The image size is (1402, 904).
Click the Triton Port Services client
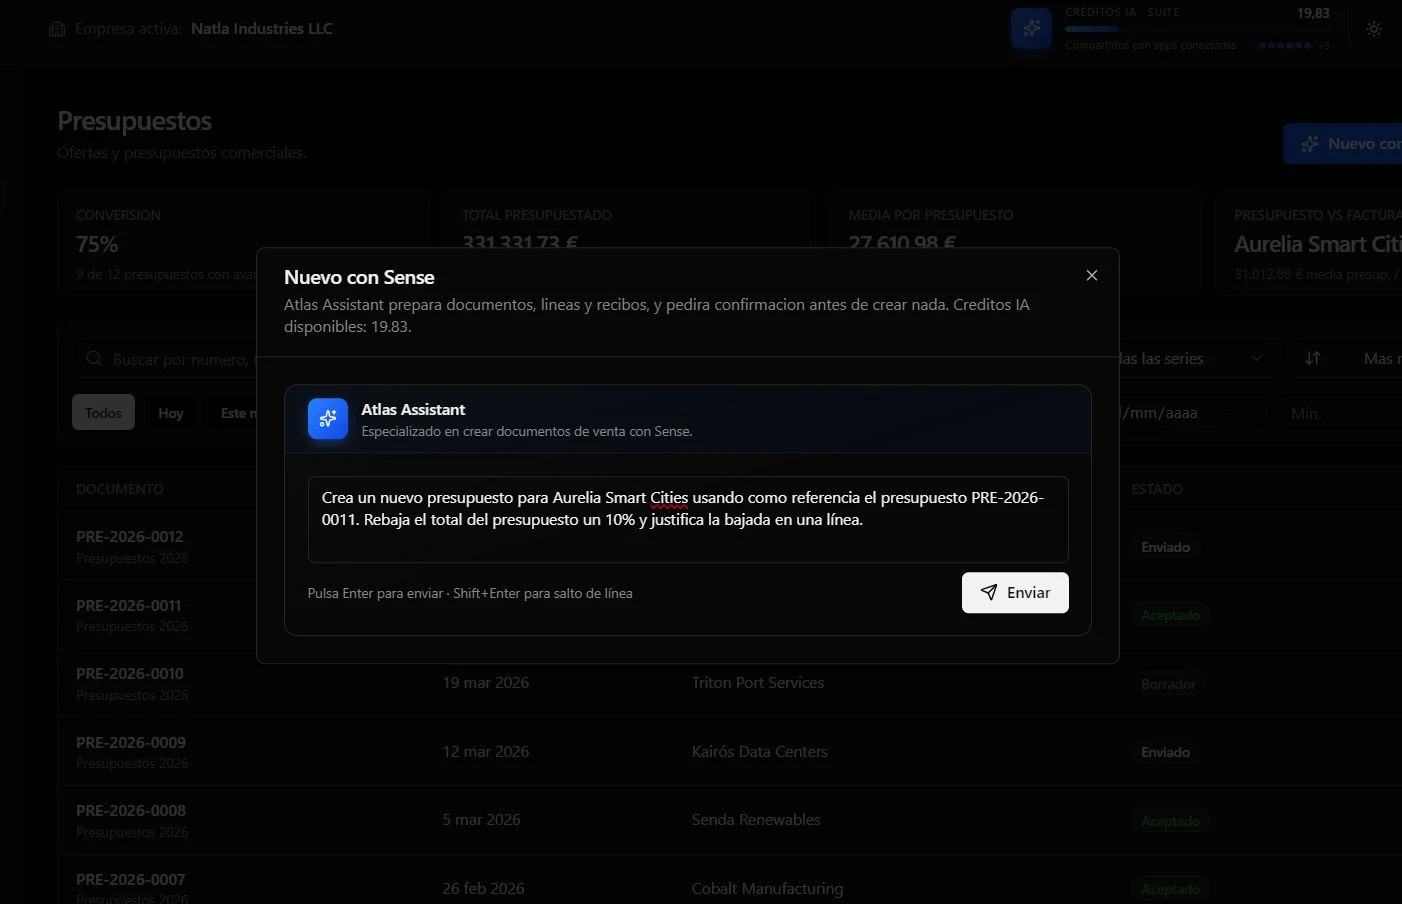[758, 682]
